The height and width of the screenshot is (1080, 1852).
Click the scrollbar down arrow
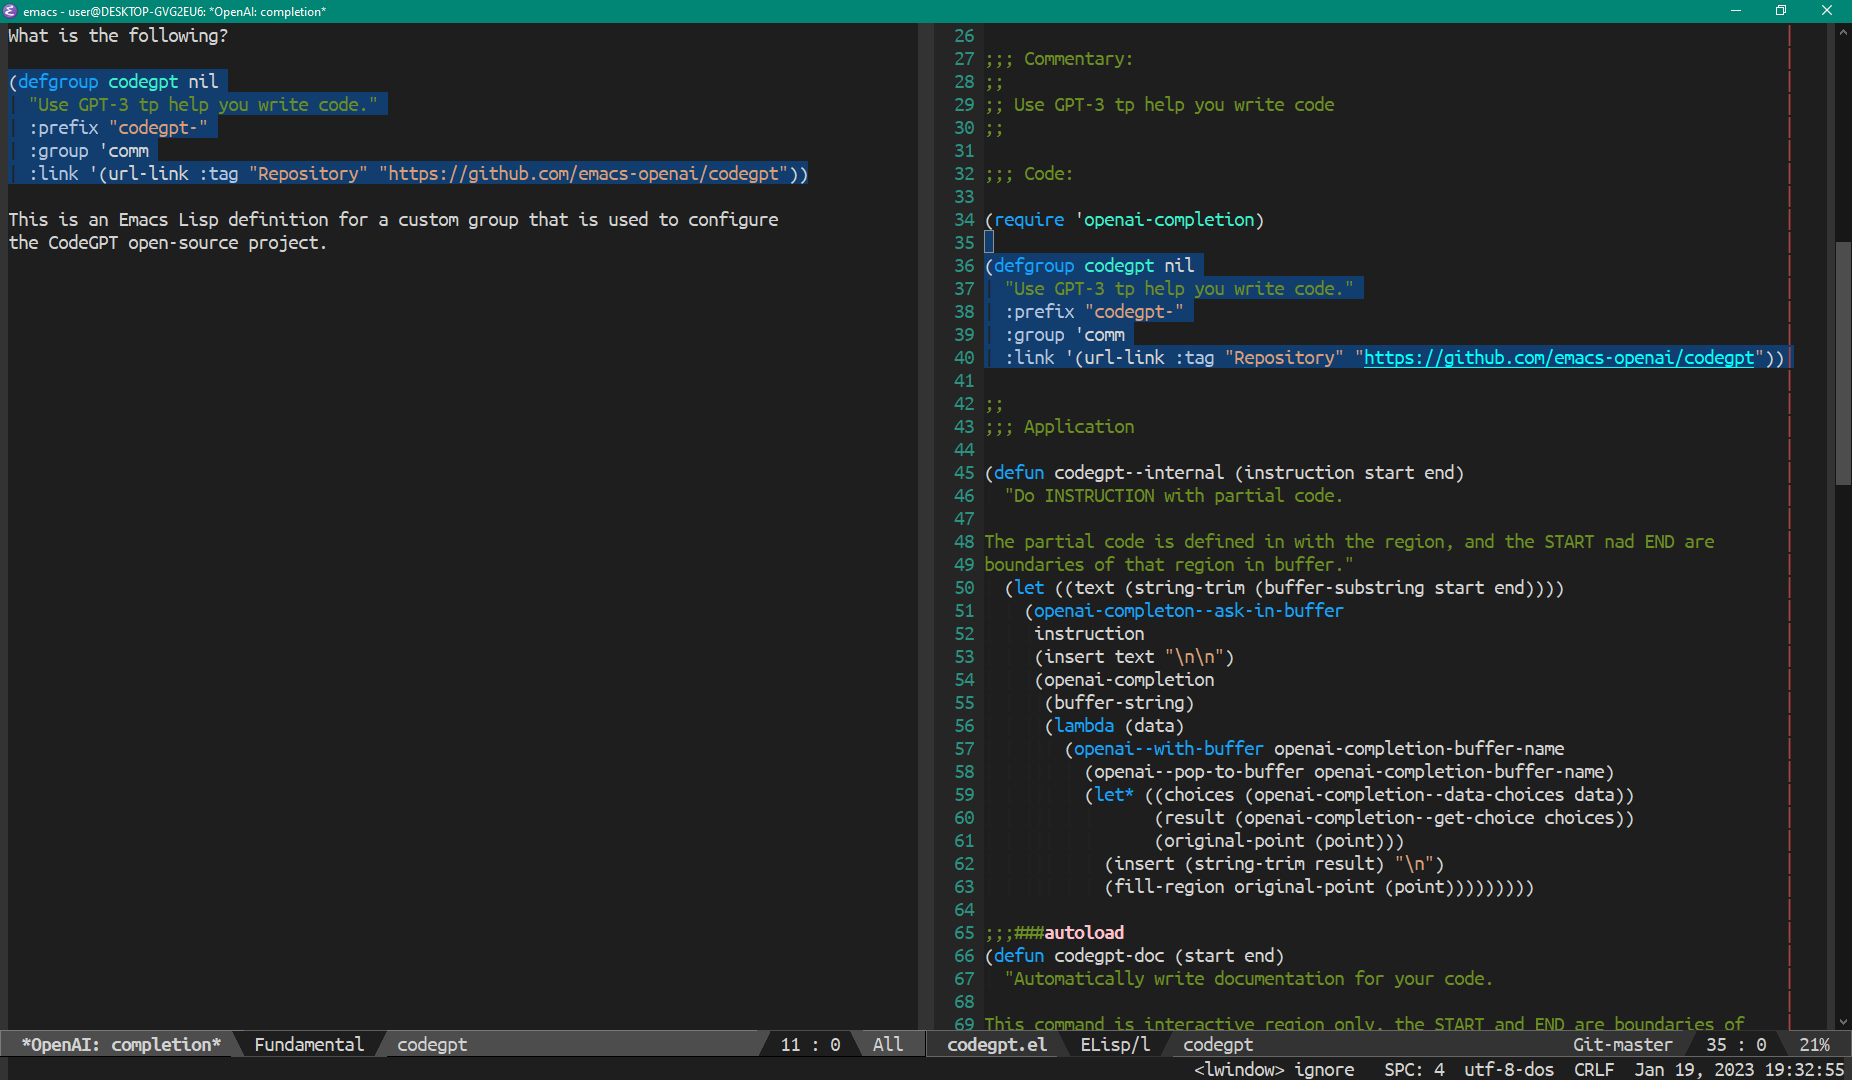pos(1843,1021)
